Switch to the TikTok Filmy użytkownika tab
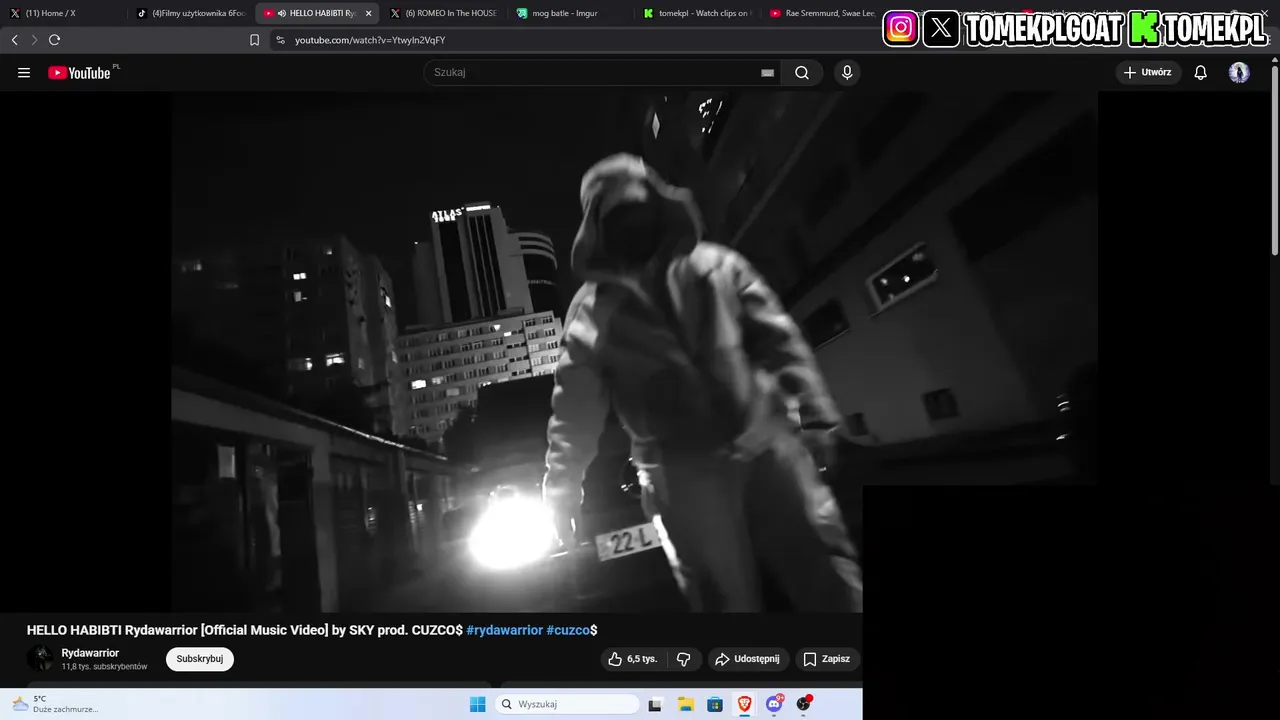The image size is (1280, 720). point(192,13)
